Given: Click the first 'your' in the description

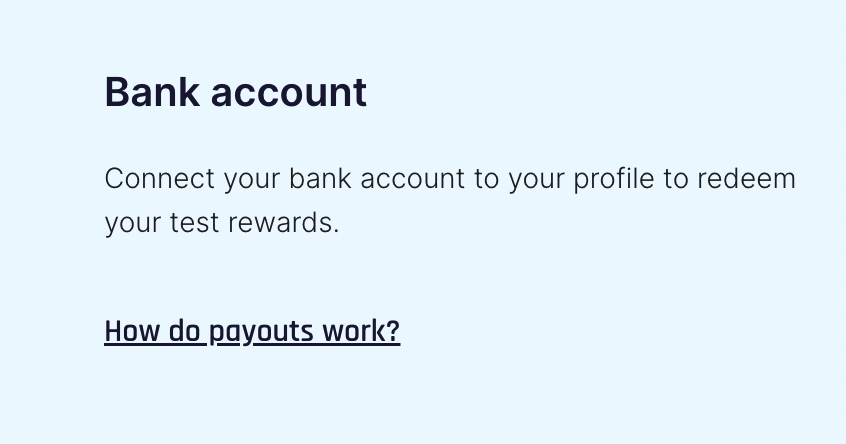Looking at the screenshot, I should point(252,180).
